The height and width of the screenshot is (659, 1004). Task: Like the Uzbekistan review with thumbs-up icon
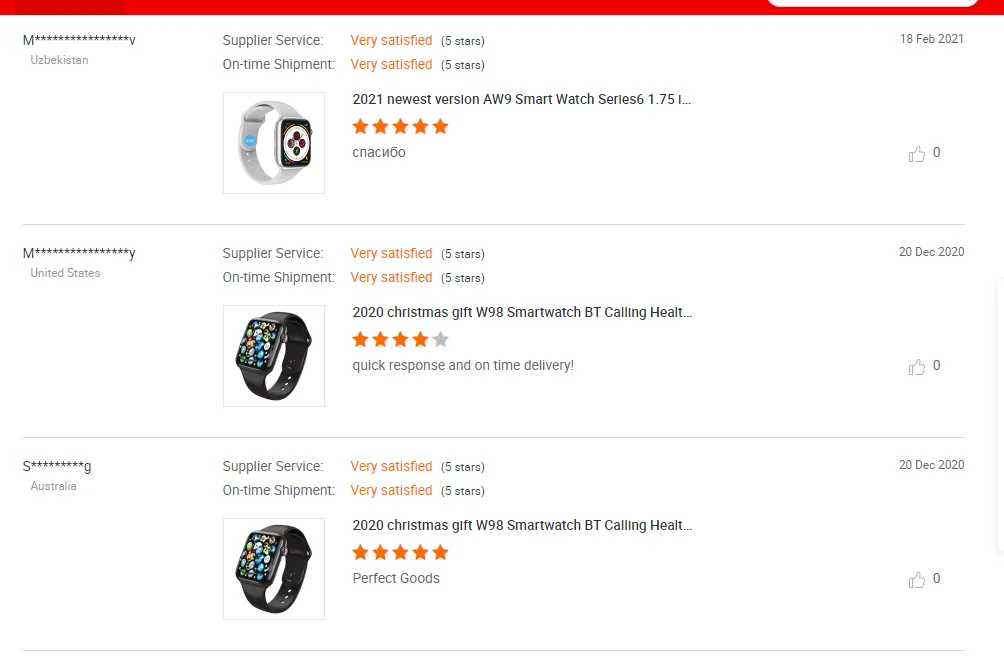tap(916, 154)
